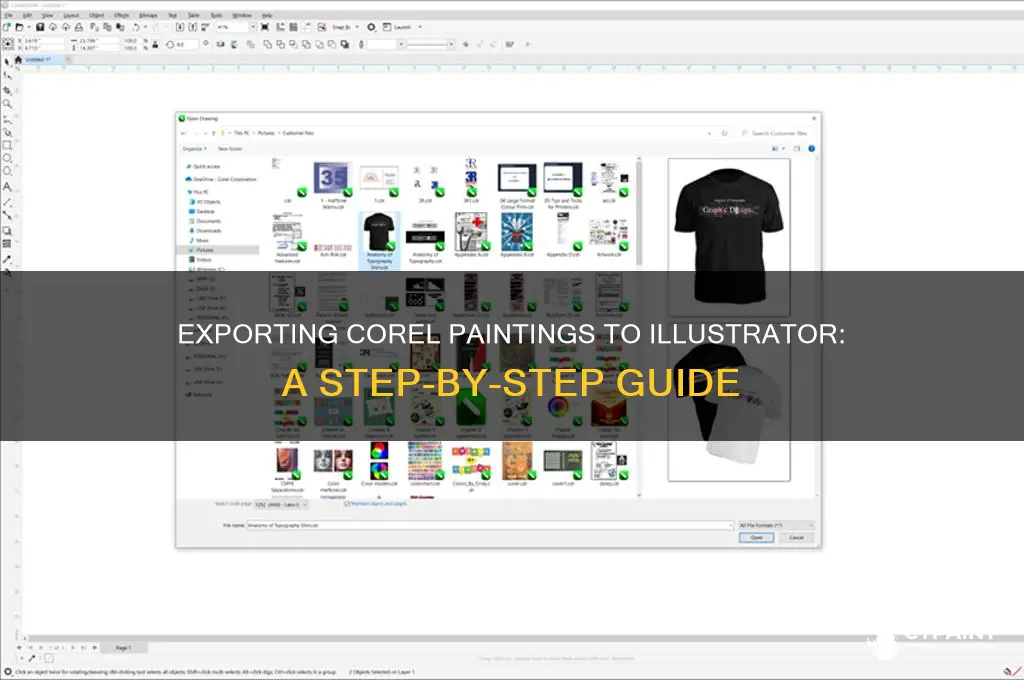Select the Downloads folder in navigation pane
Image resolution: width=1024 pixels, height=680 pixels.
tap(206, 231)
